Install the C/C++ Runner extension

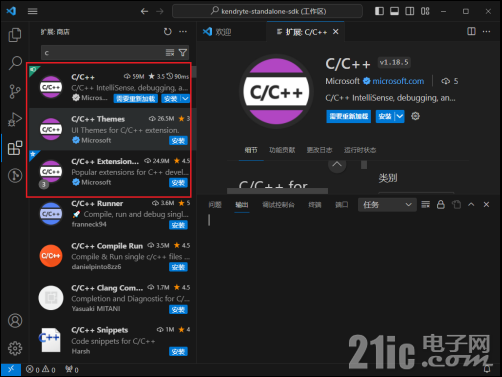coord(178,225)
